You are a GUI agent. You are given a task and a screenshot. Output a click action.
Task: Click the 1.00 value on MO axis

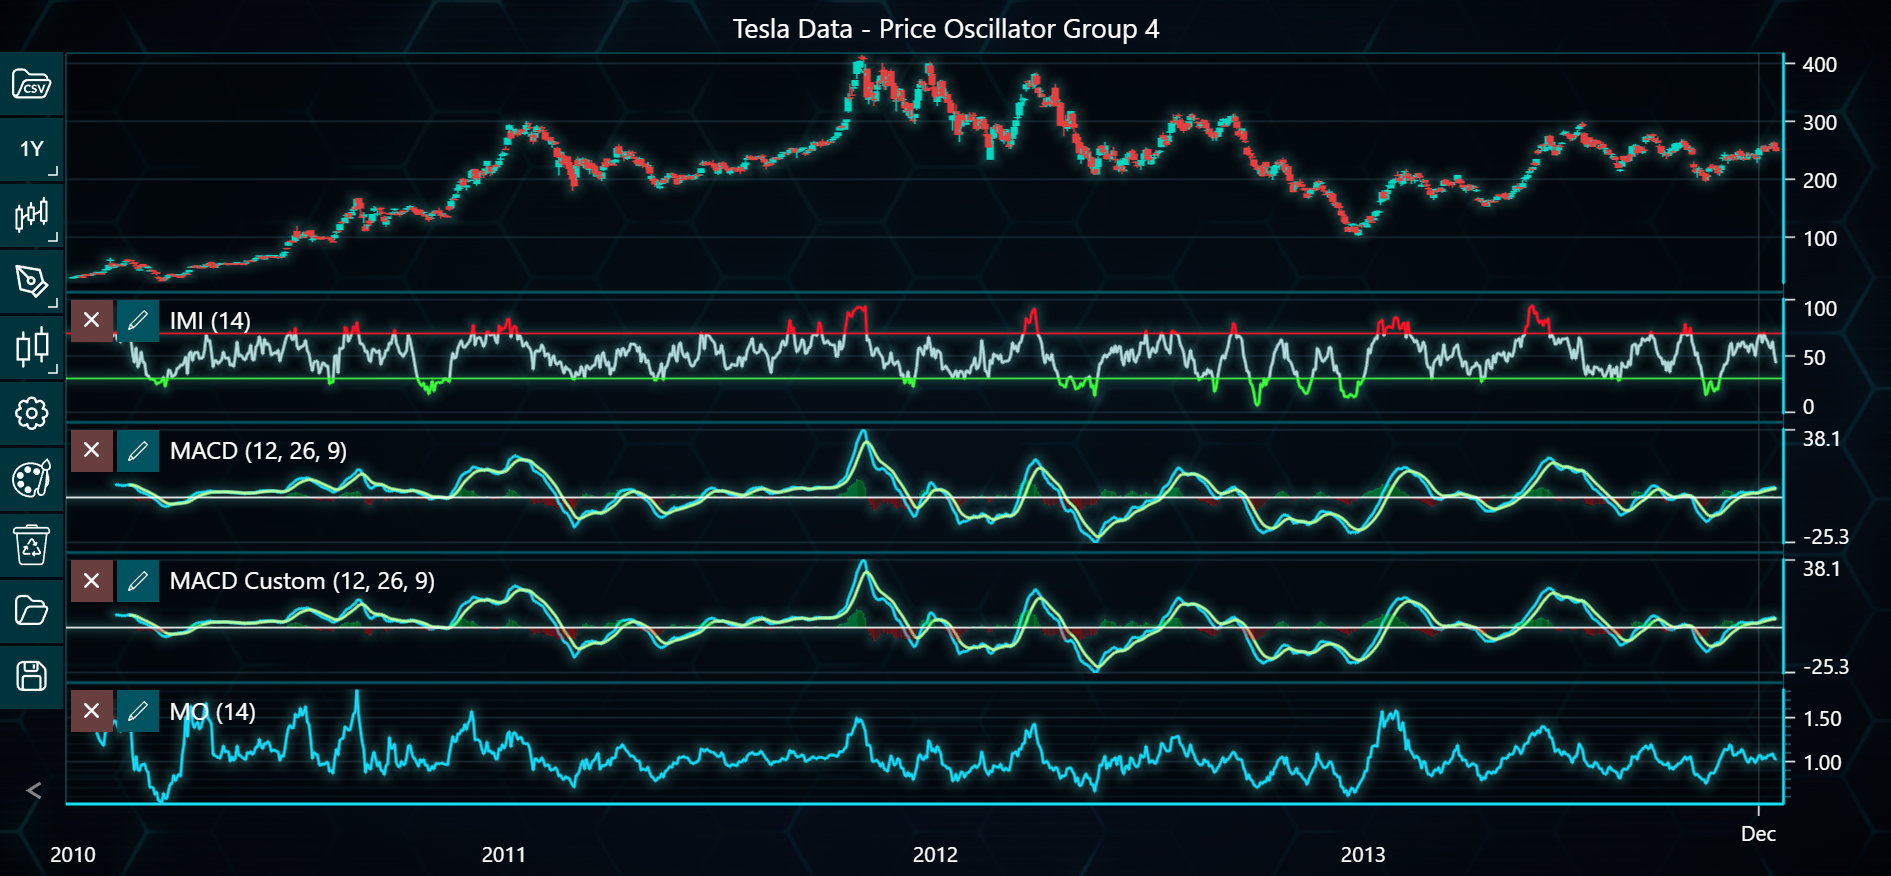pyautogui.click(x=1822, y=763)
